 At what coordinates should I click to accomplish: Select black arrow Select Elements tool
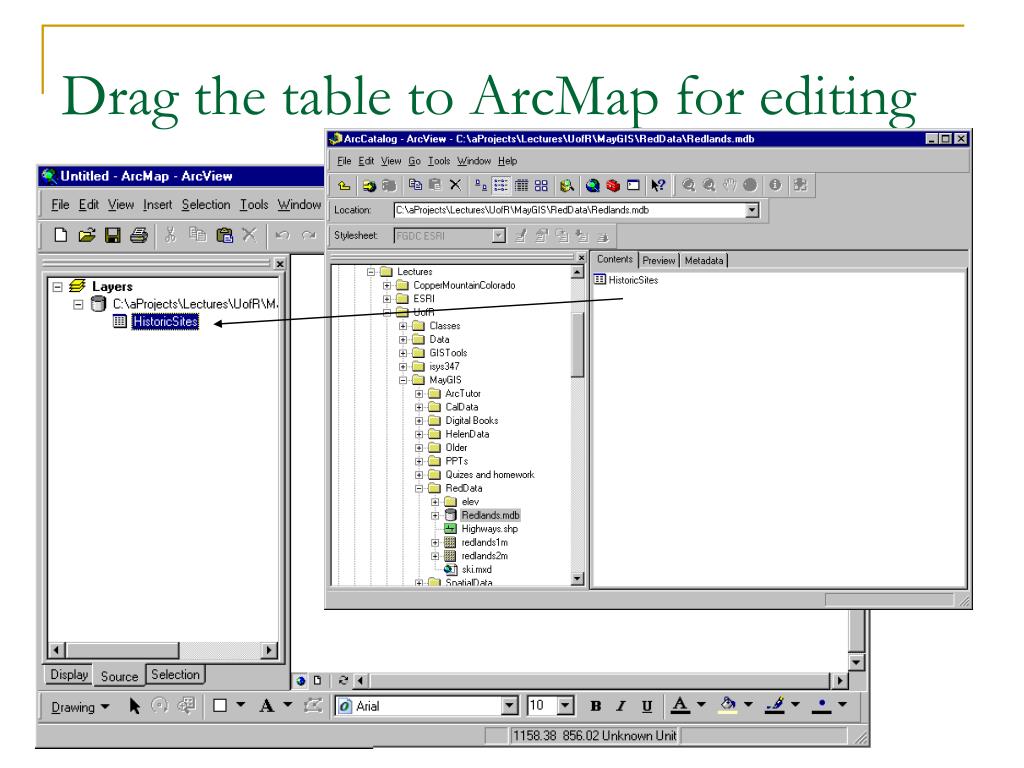tap(135, 706)
